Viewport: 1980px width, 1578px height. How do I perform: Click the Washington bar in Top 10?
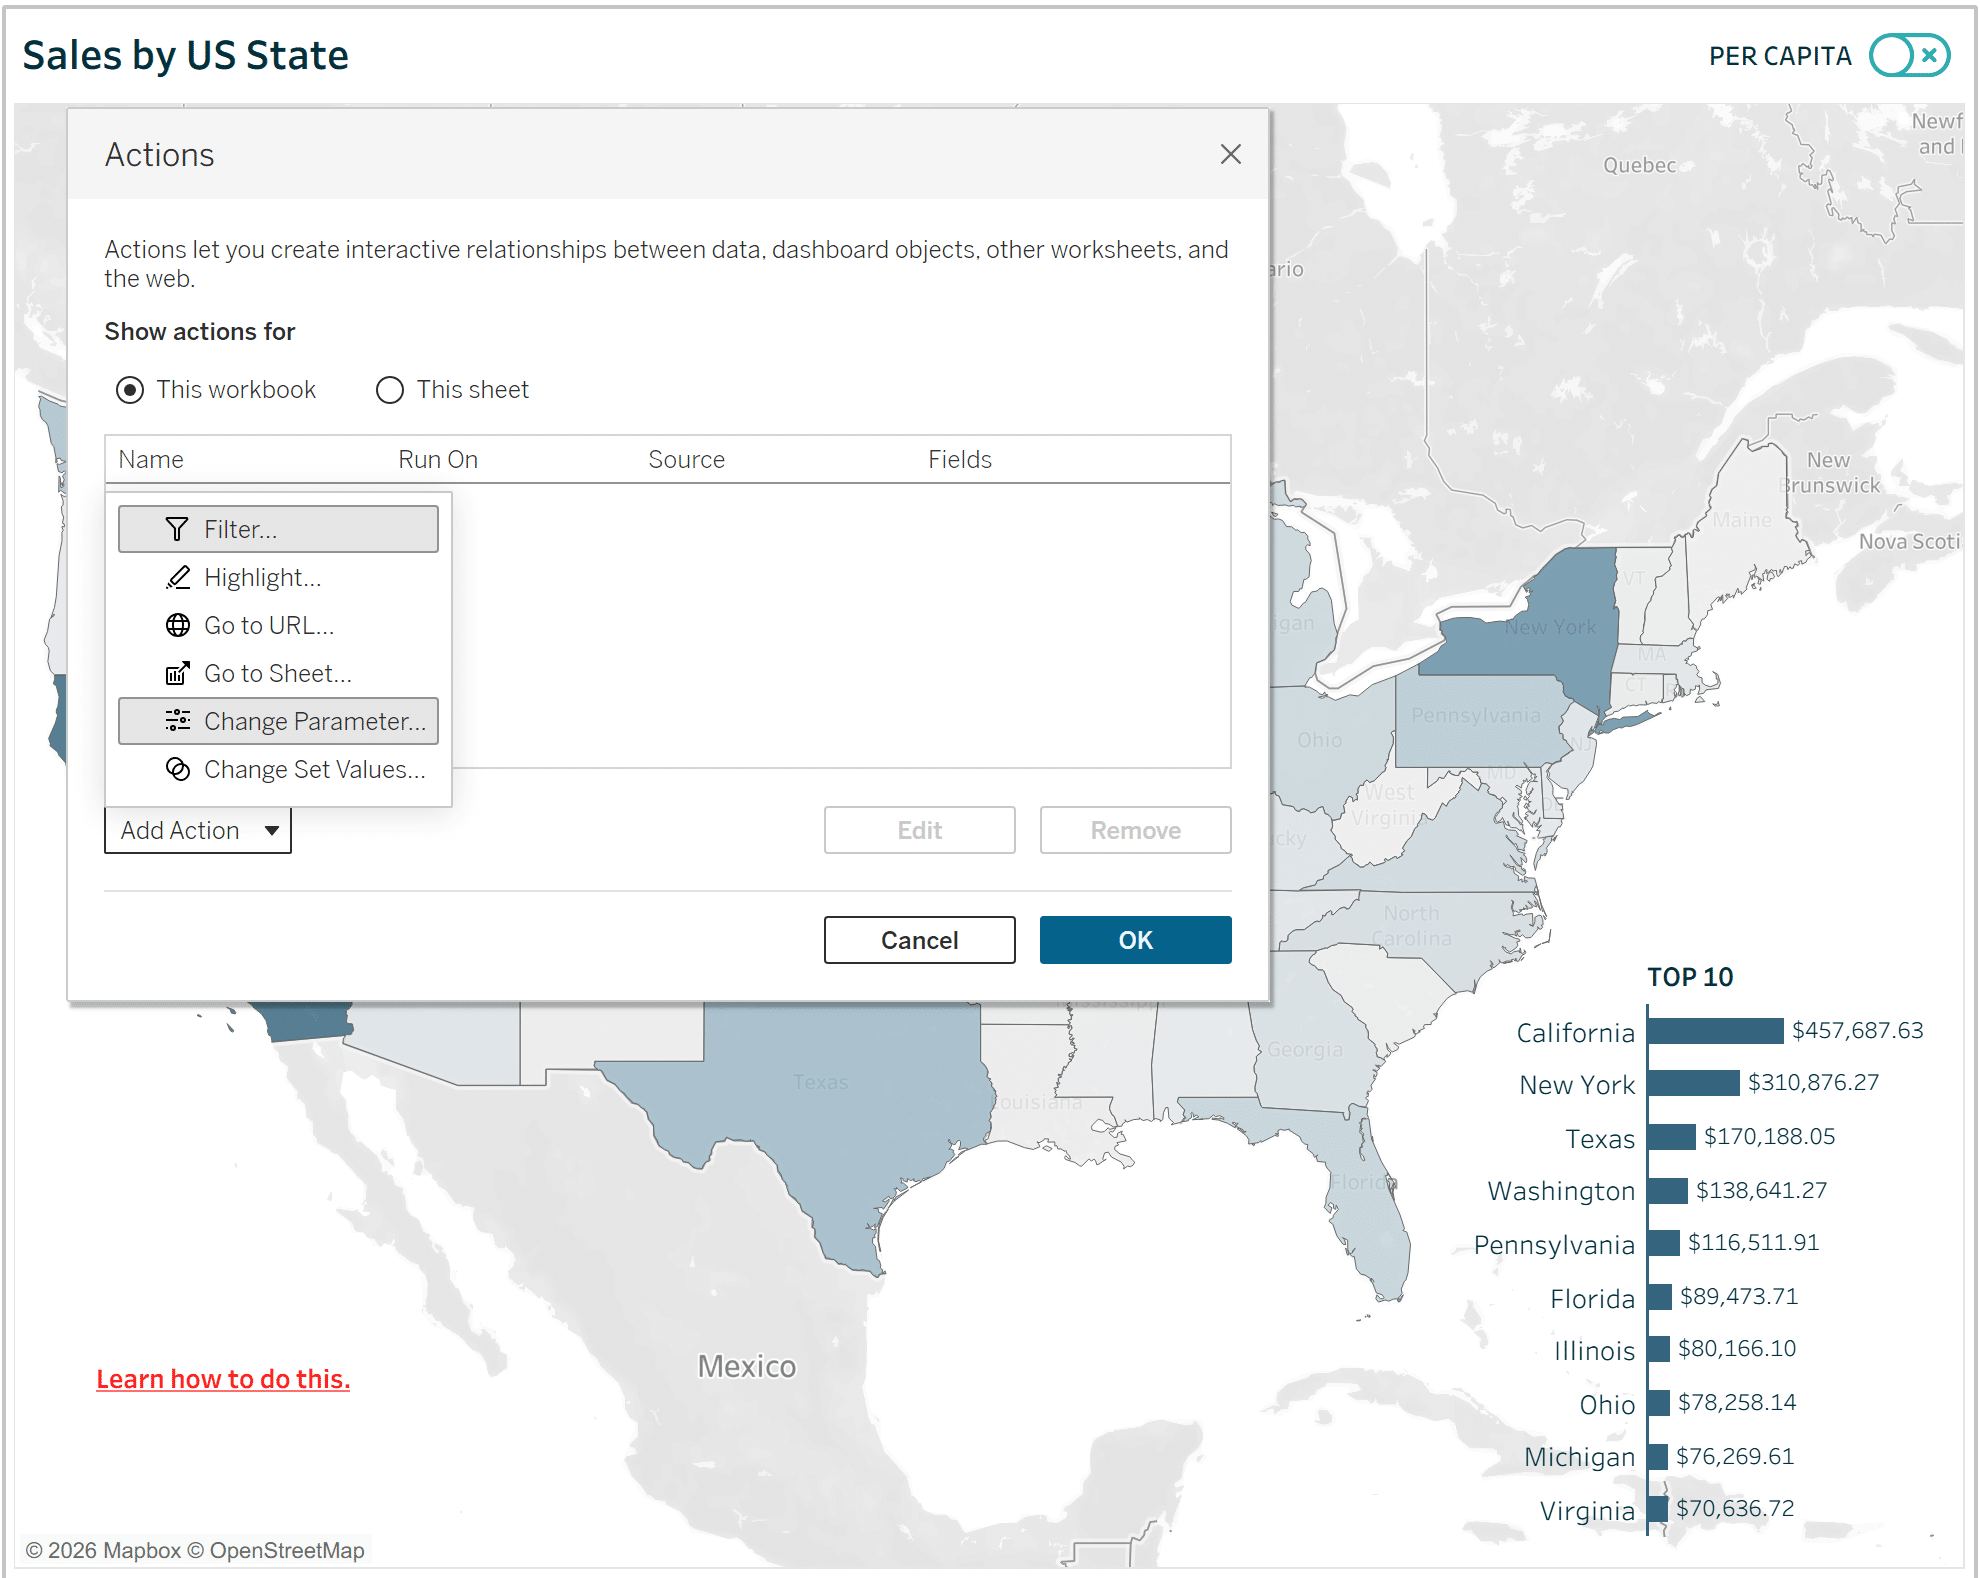1668,1191
